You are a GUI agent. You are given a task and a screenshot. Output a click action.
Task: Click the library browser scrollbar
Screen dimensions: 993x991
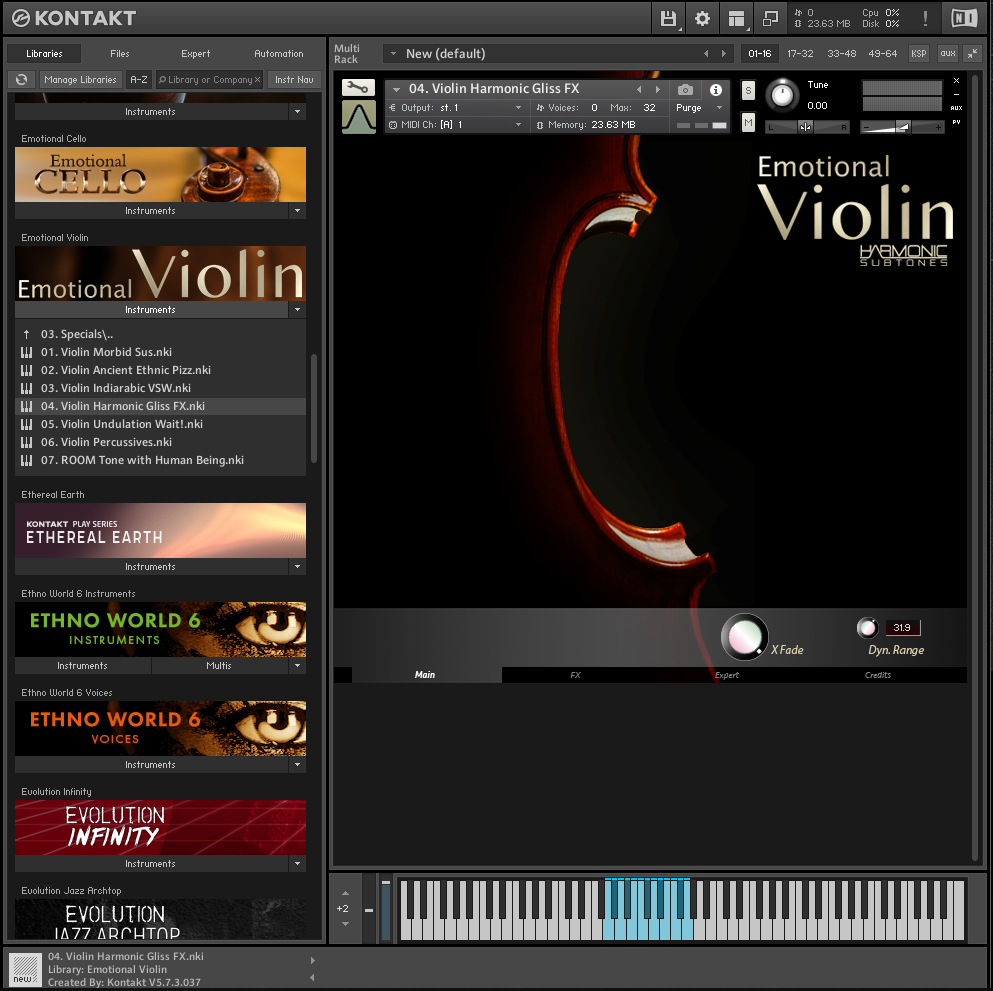[313, 408]
